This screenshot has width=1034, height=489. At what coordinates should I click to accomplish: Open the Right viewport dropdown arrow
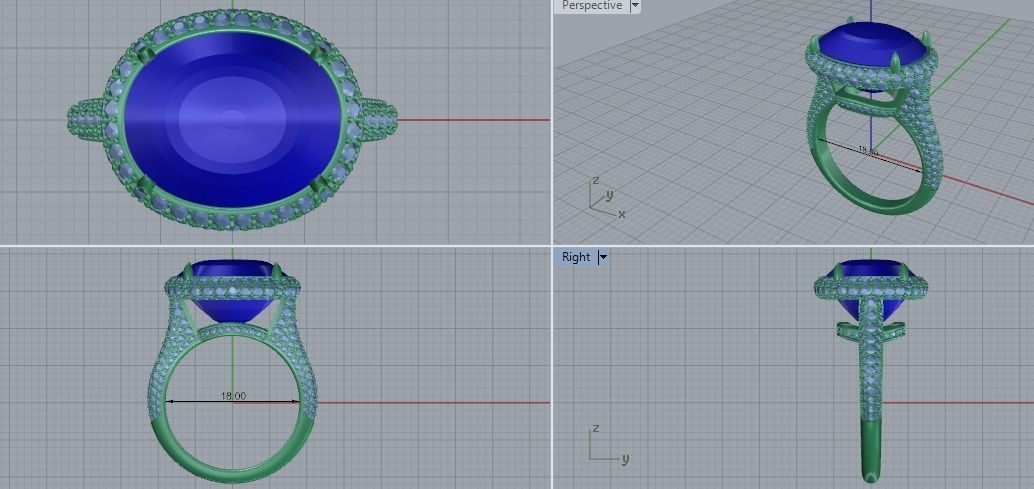click(603, 257)
